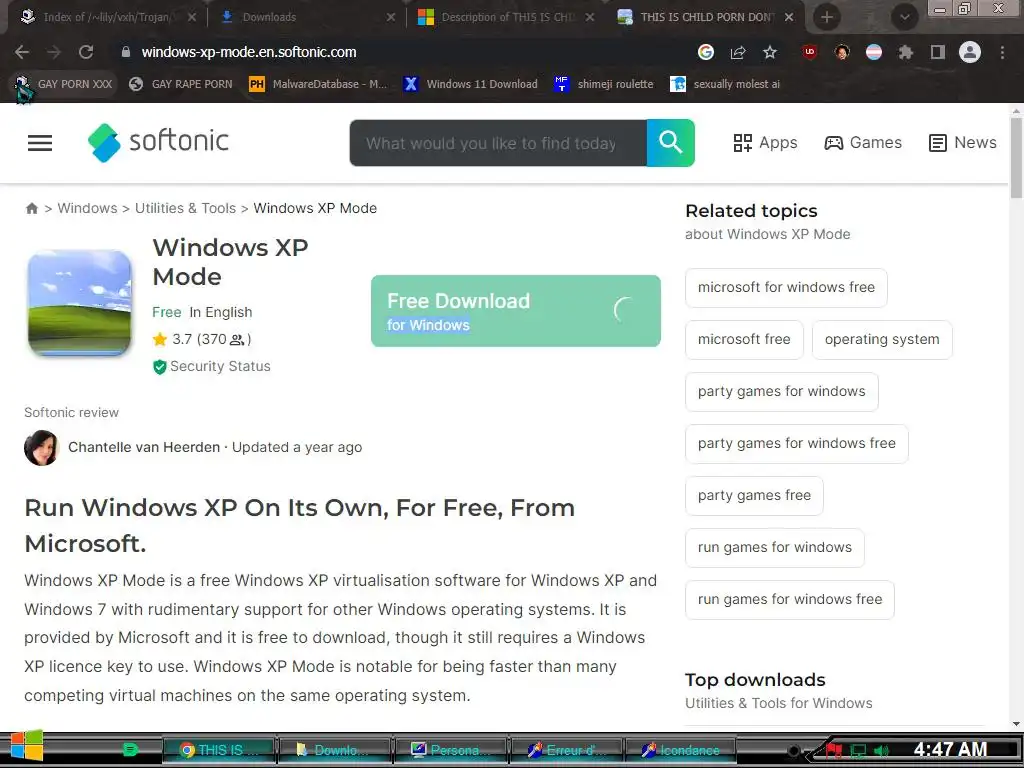
Task: Open Utilities & Tools breadcrumb link
Action: pos(185,208)
